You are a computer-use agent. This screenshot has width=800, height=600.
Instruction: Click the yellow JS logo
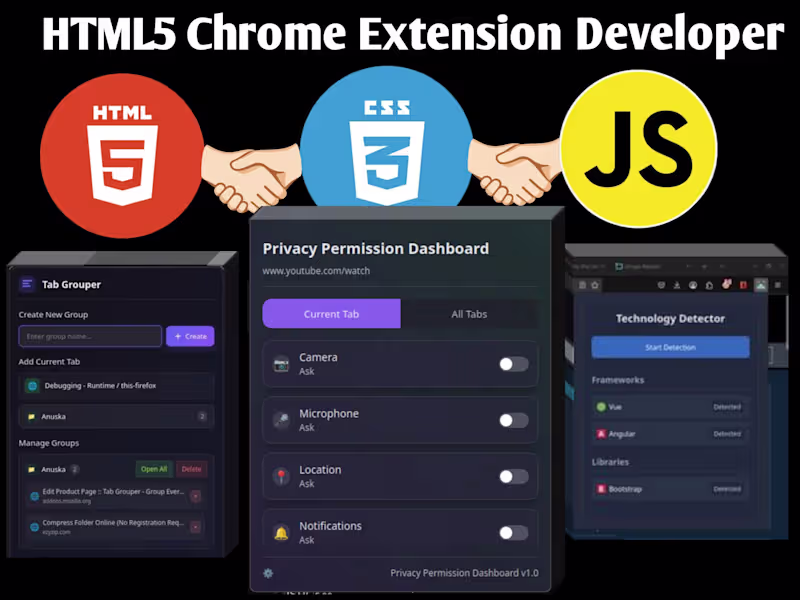click(x=639, y=148)
